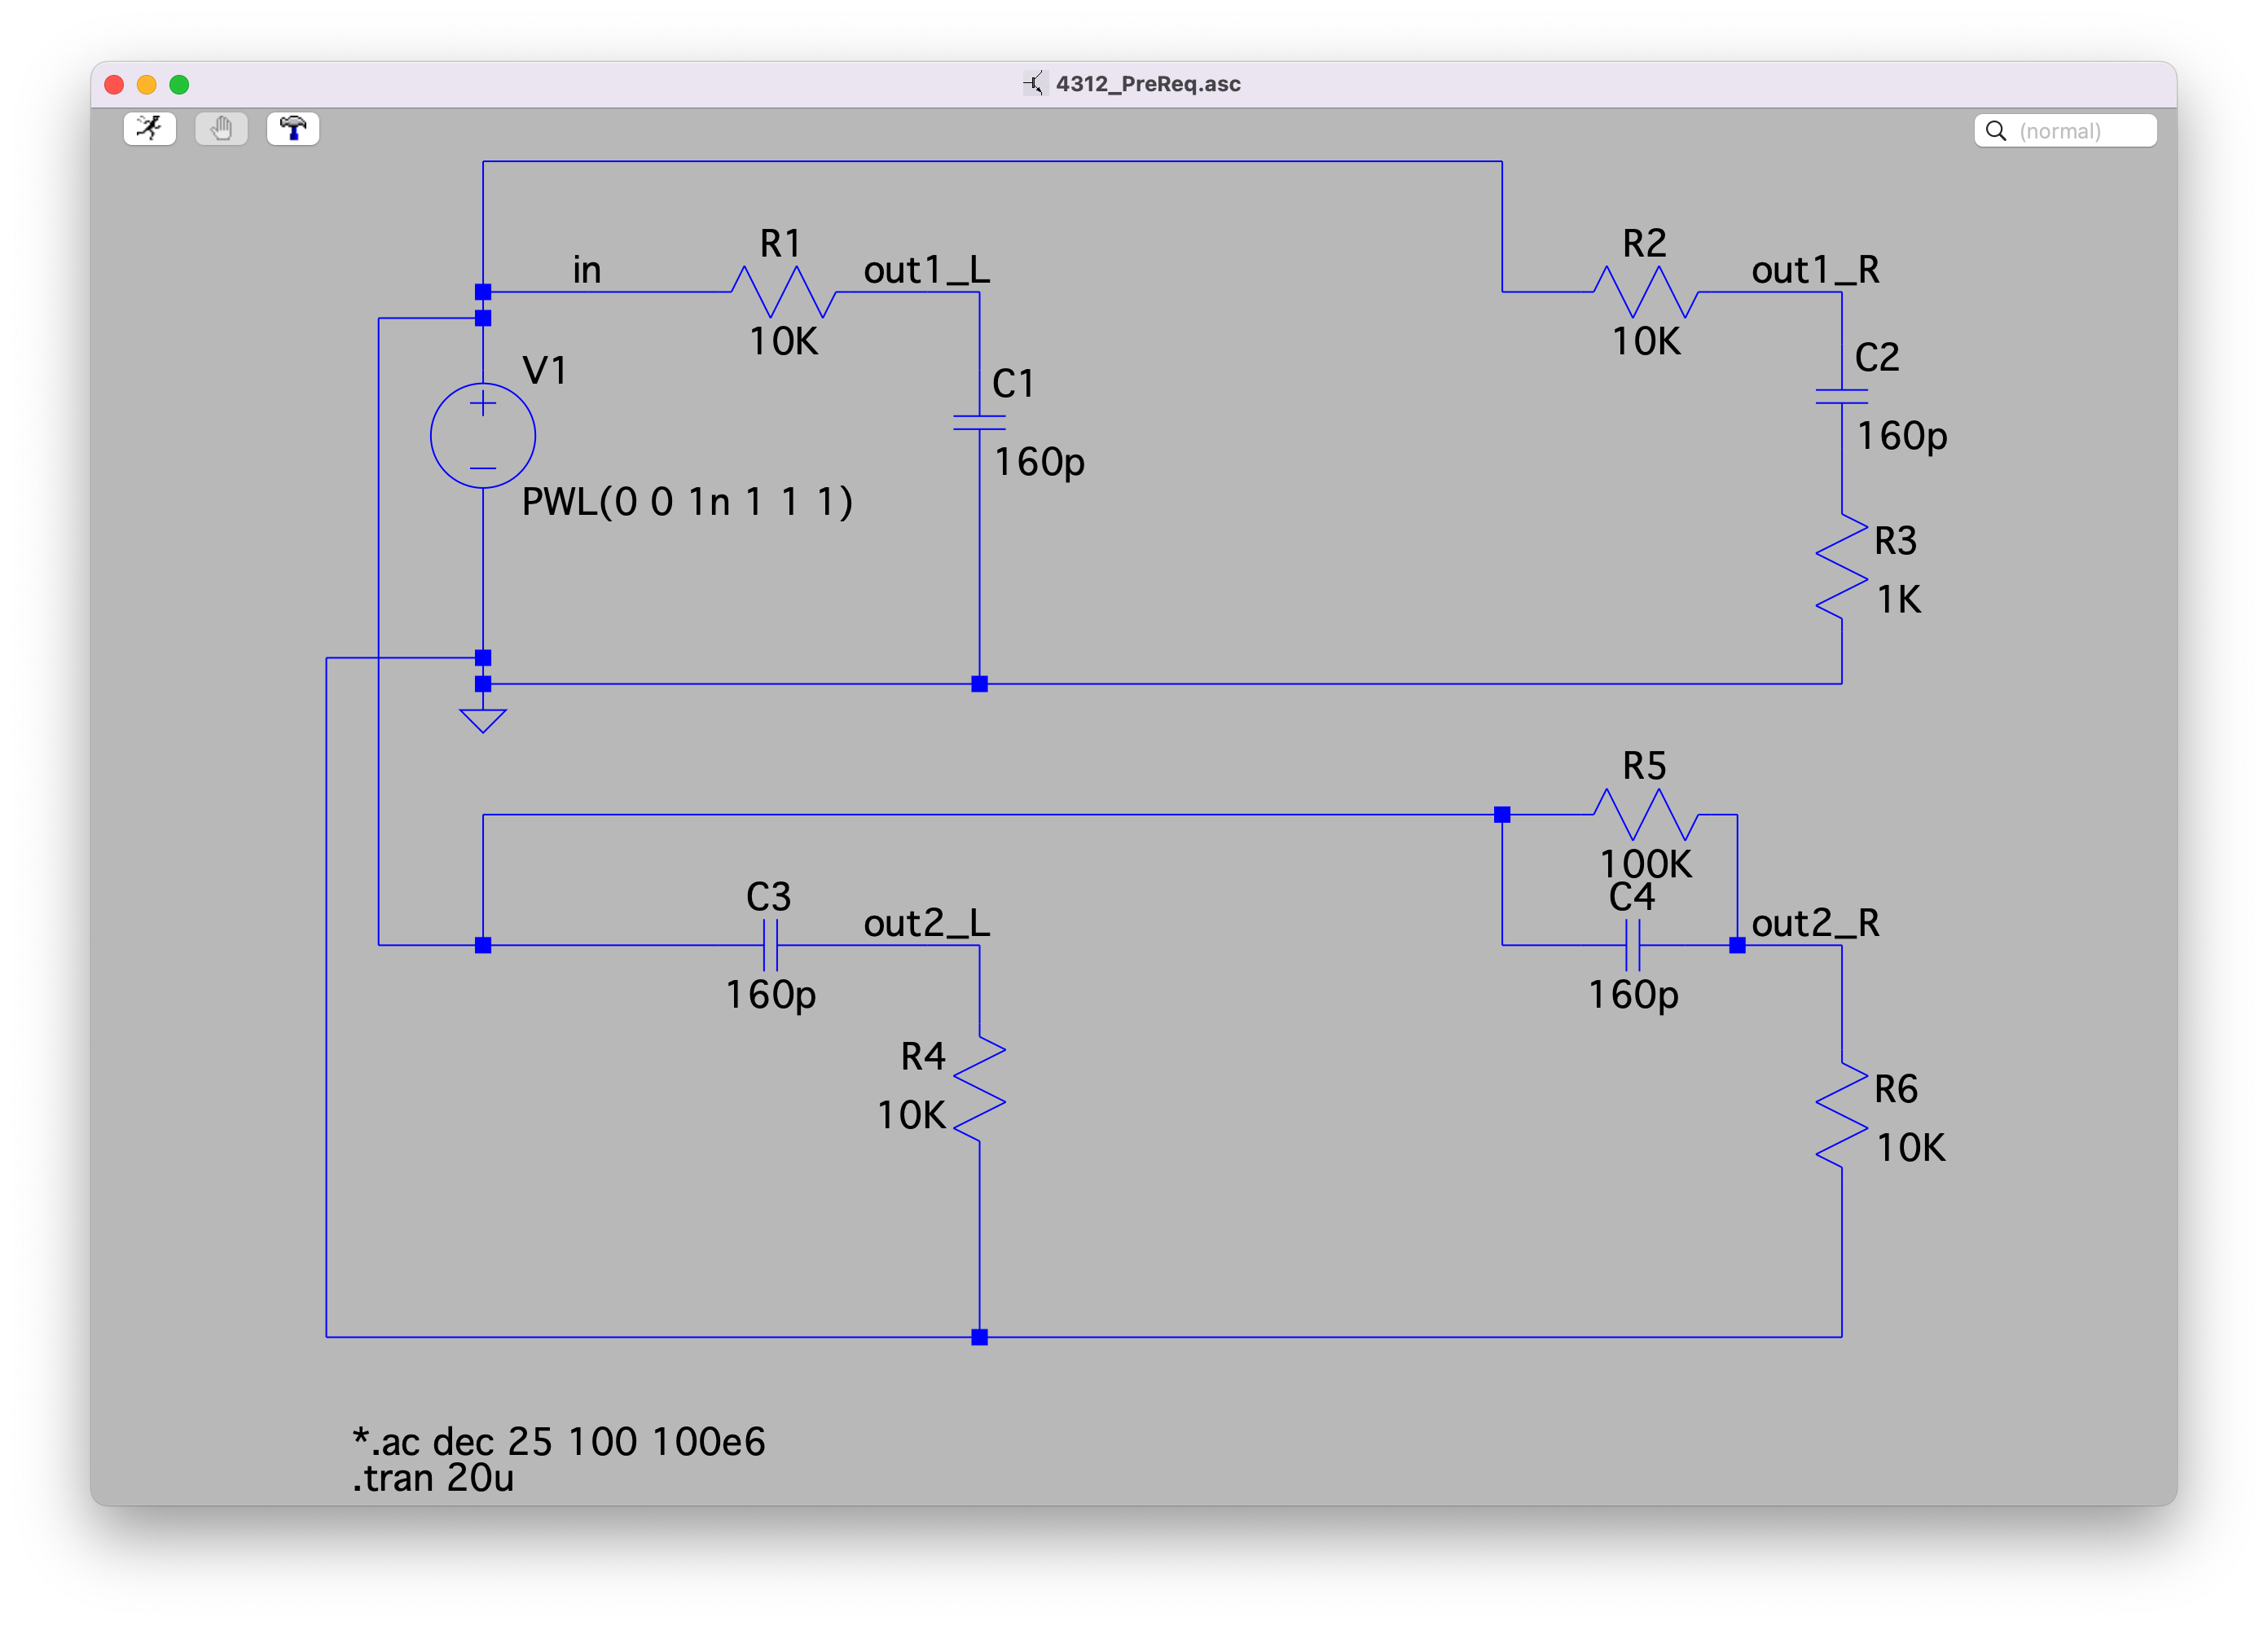Open the Control Panel hammer icon
2268x1626 pixels.
(293, 129)
